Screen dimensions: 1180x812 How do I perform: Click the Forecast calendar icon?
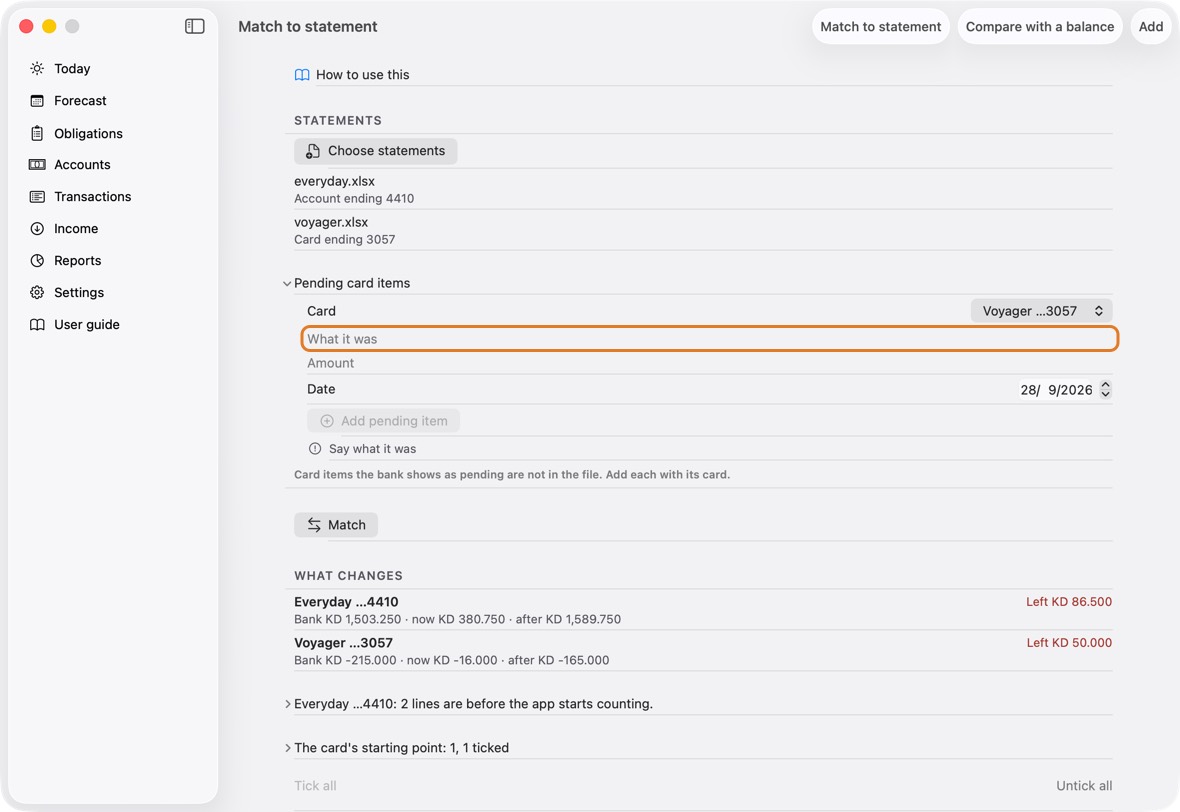coord(37,101)
